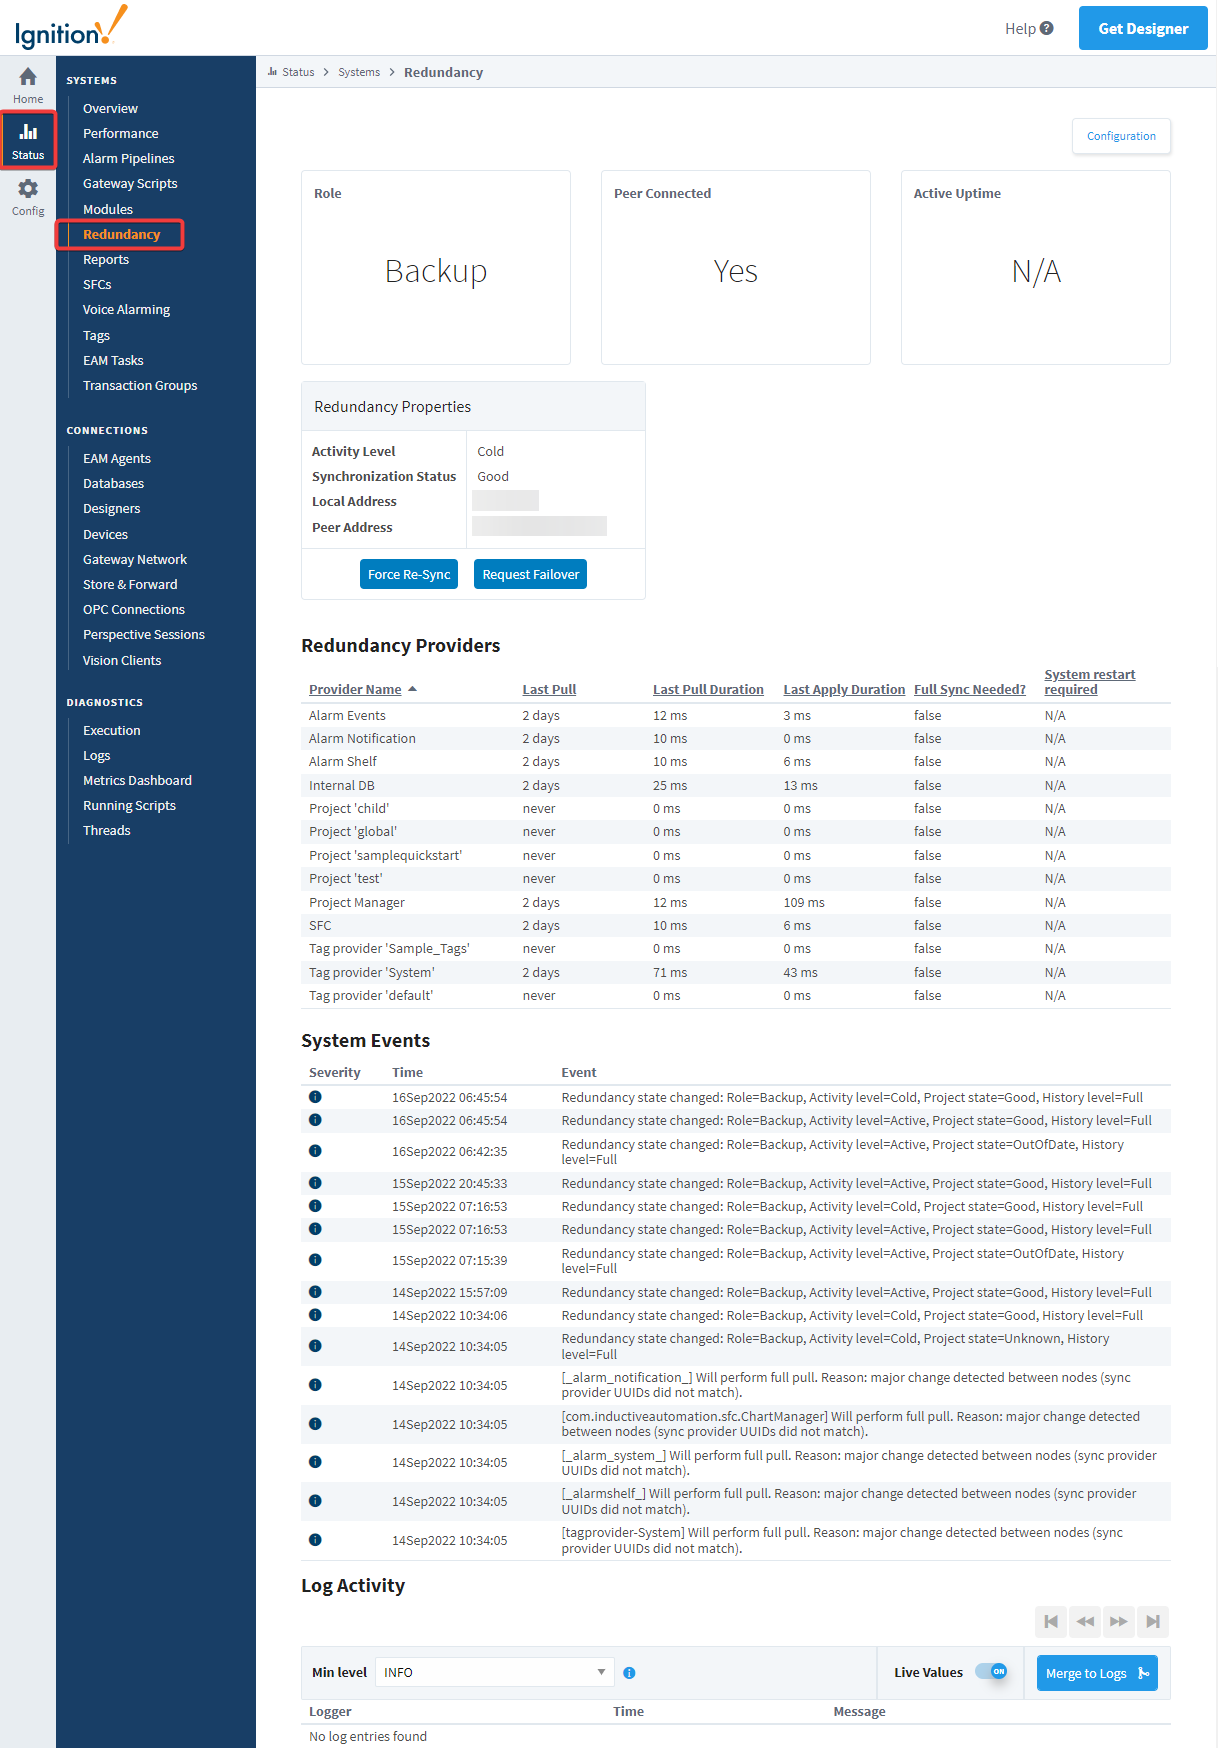Viewport: 1218px width, 1748px height.
Task: Open Gateway Scripts page
Action: [130, 183]
